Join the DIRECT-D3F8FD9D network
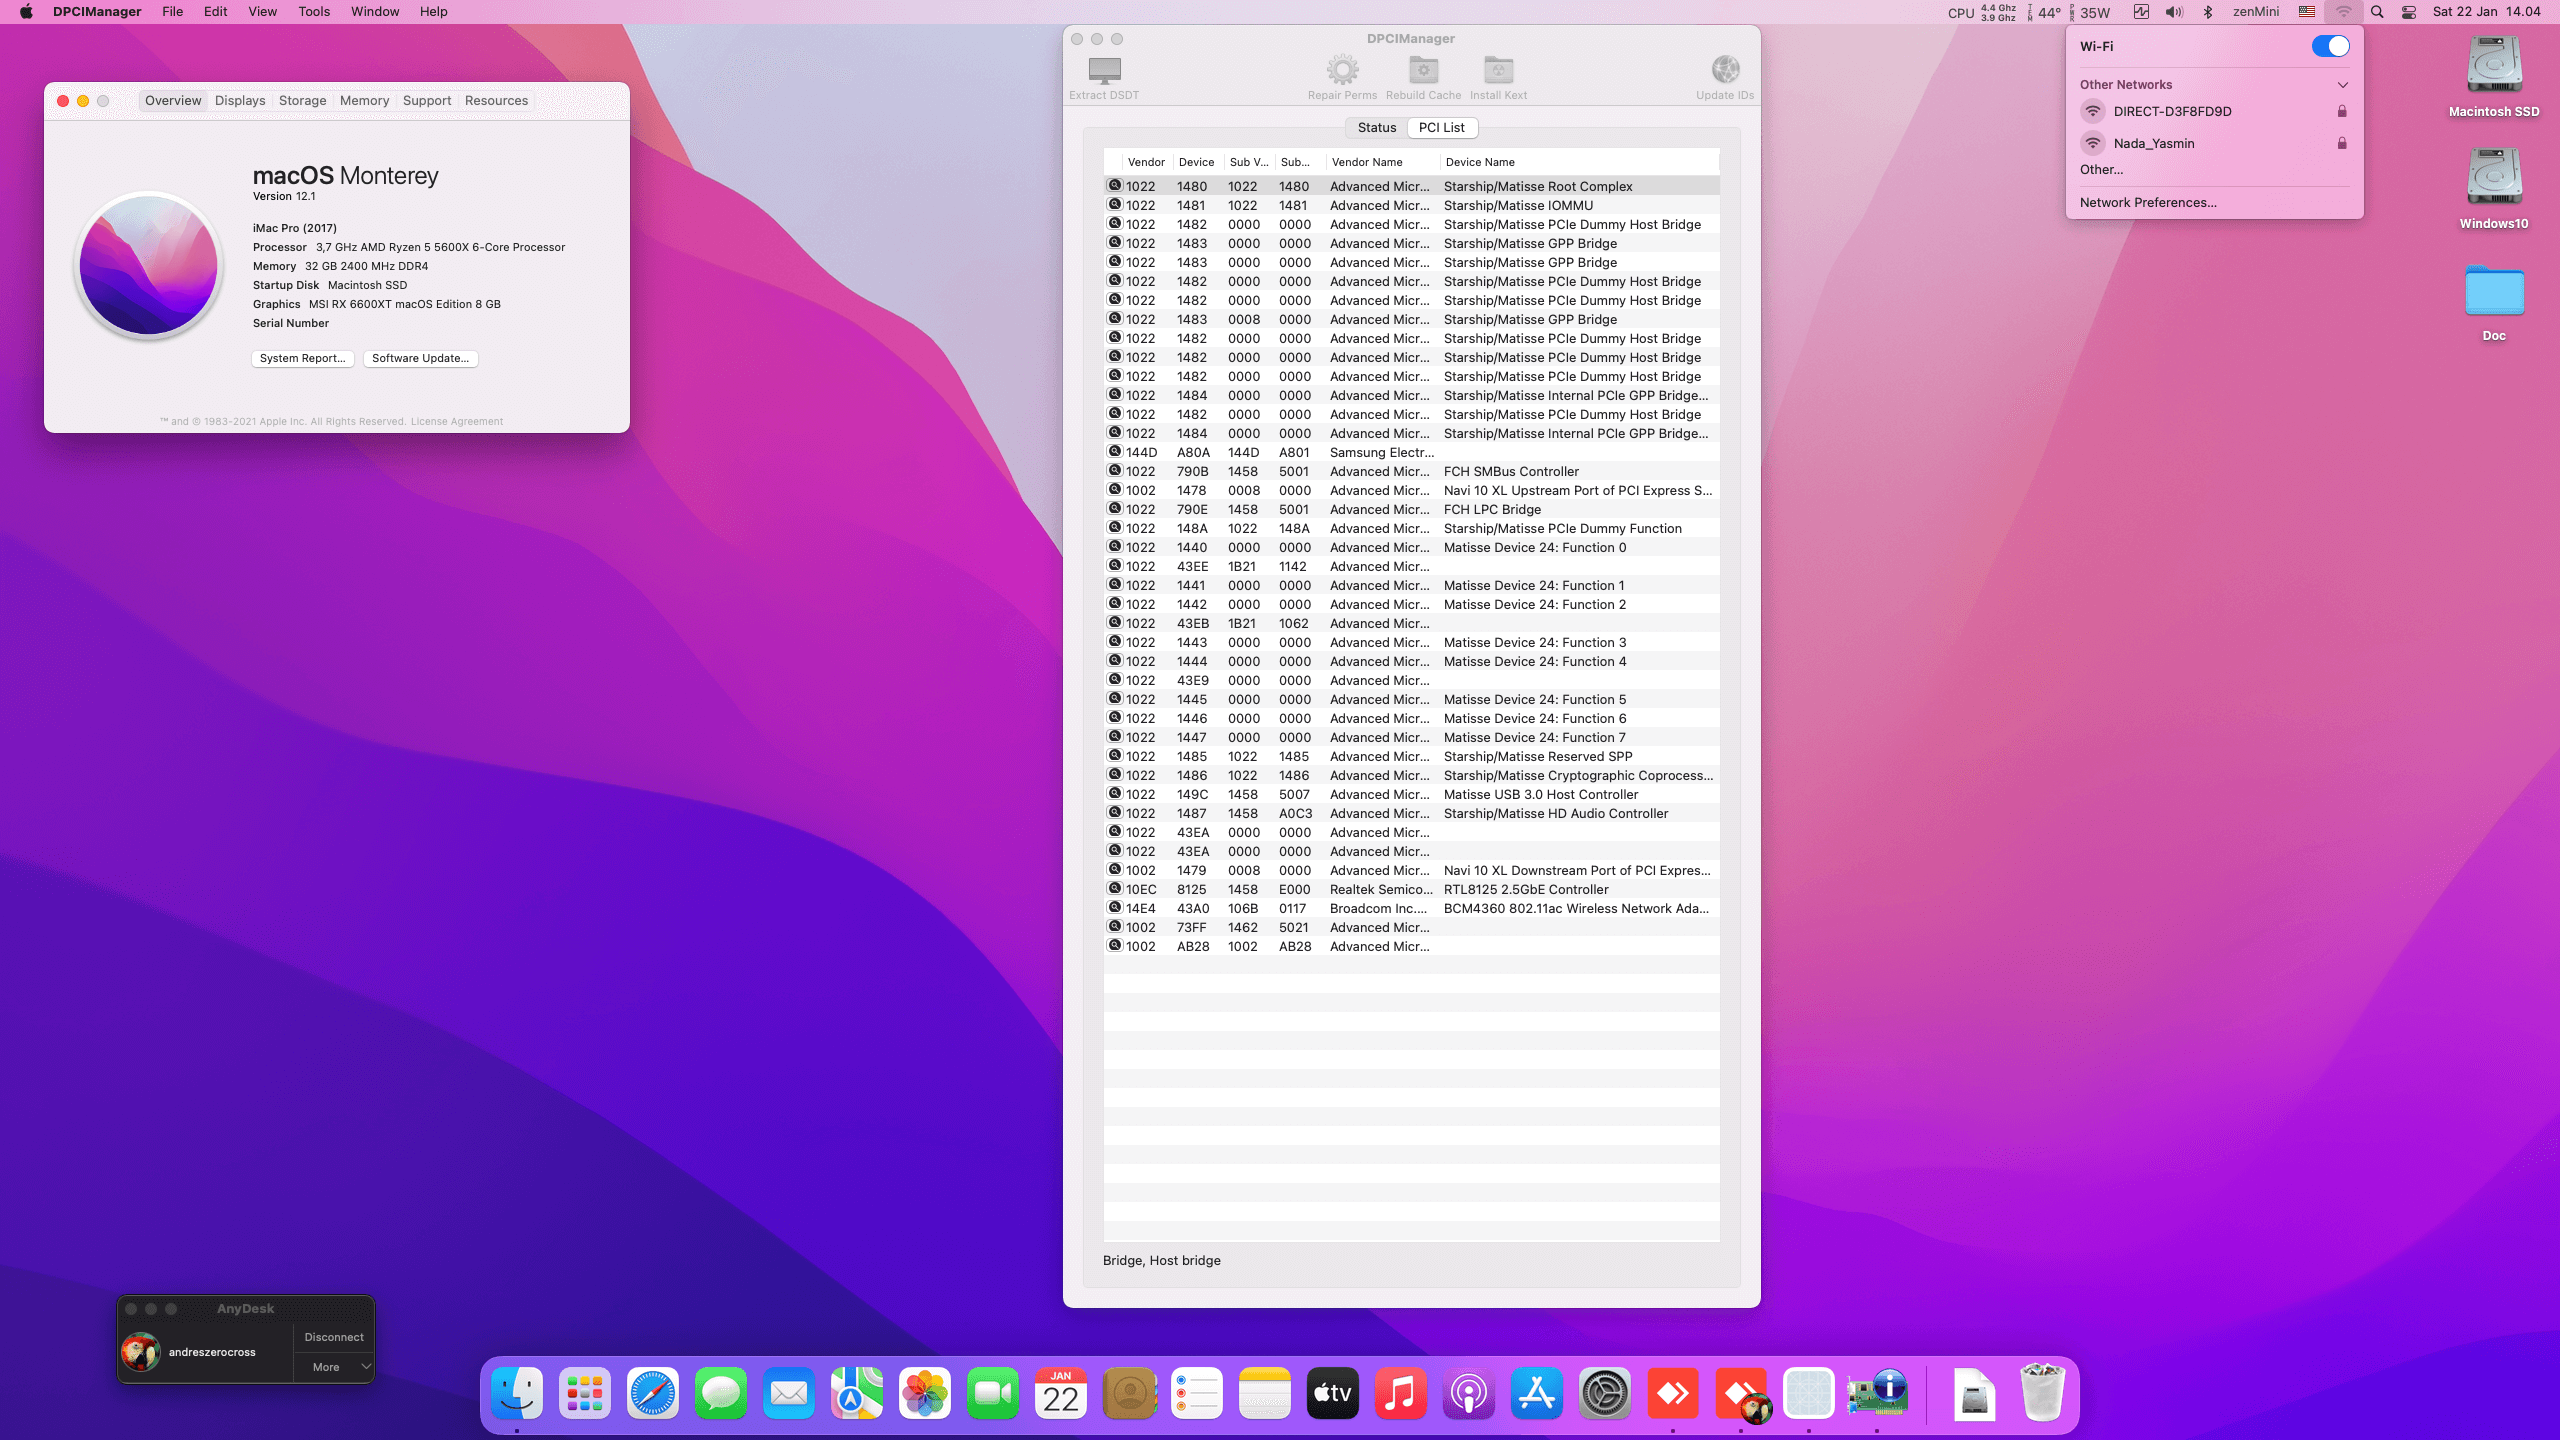The height and width of the screenshot is (1440, 2560). coord(2214,111)
